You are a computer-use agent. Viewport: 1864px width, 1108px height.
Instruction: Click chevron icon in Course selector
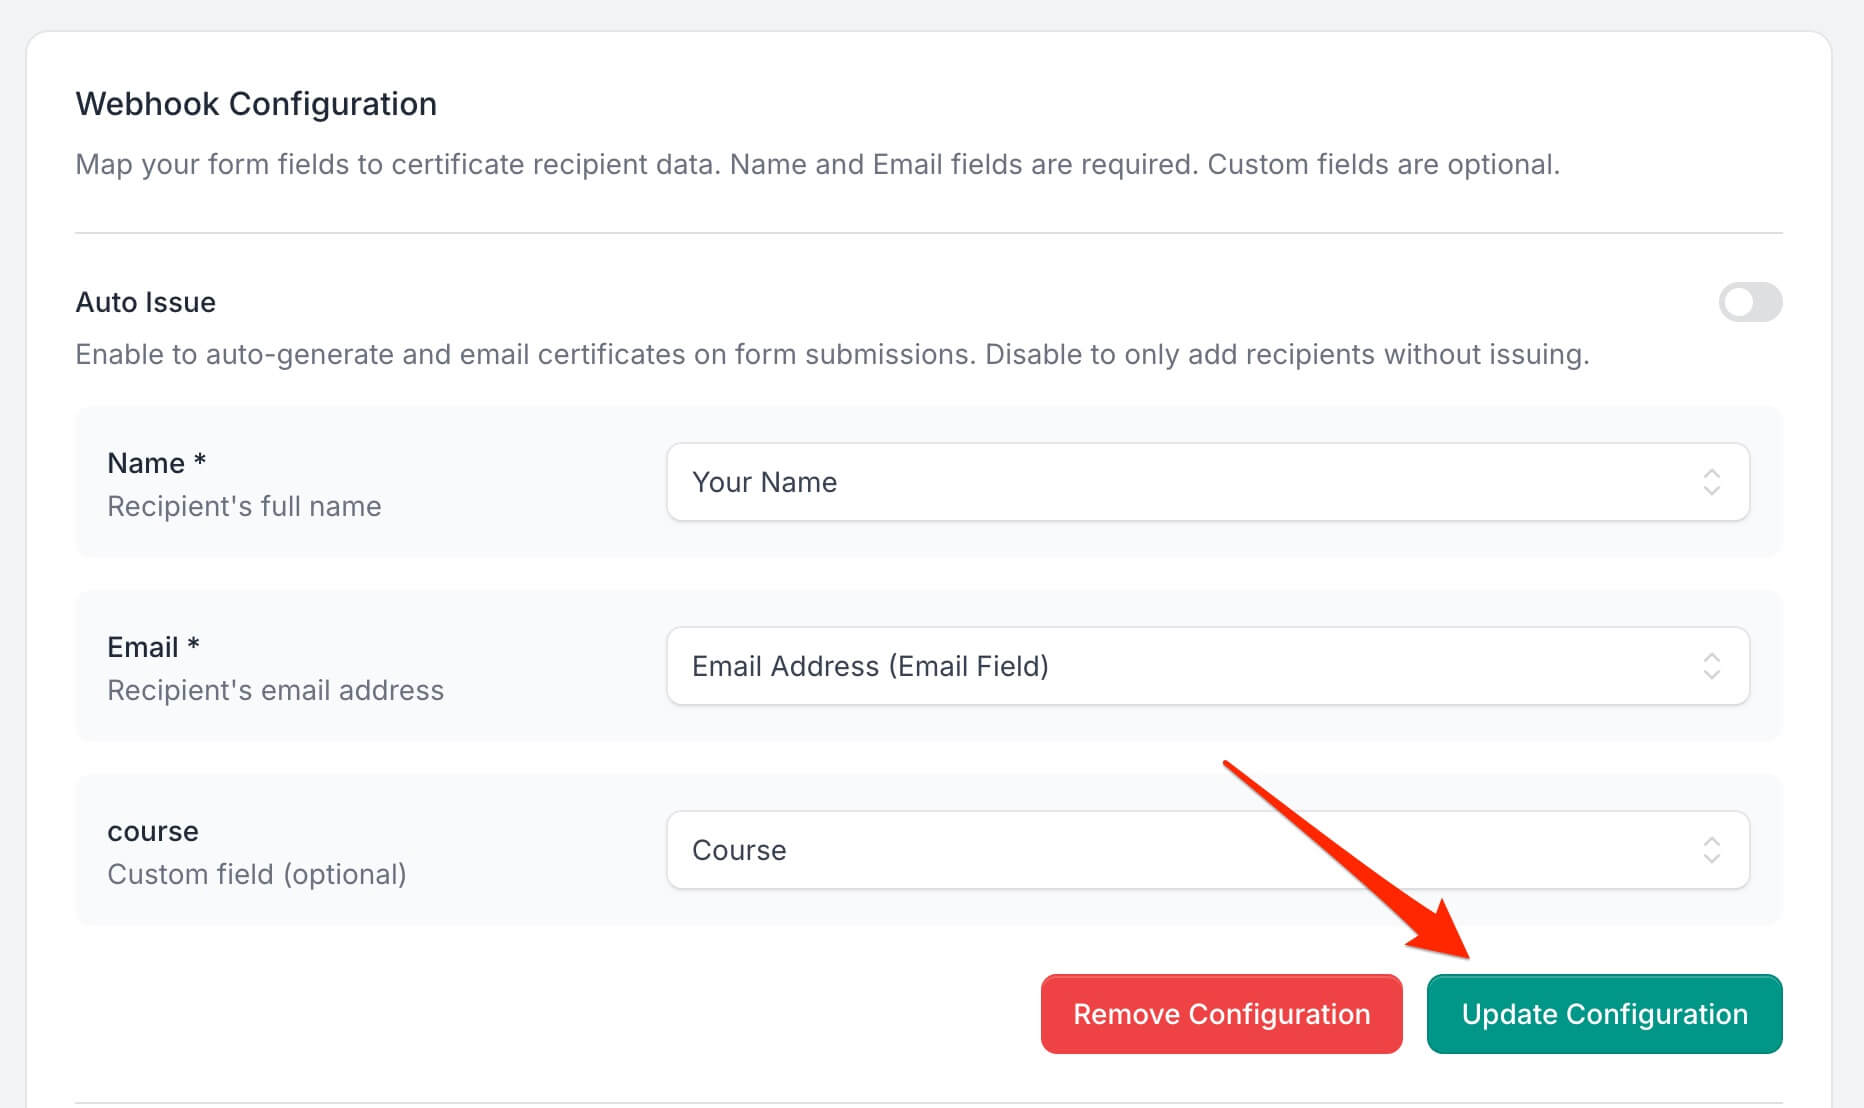(1711, 850)
